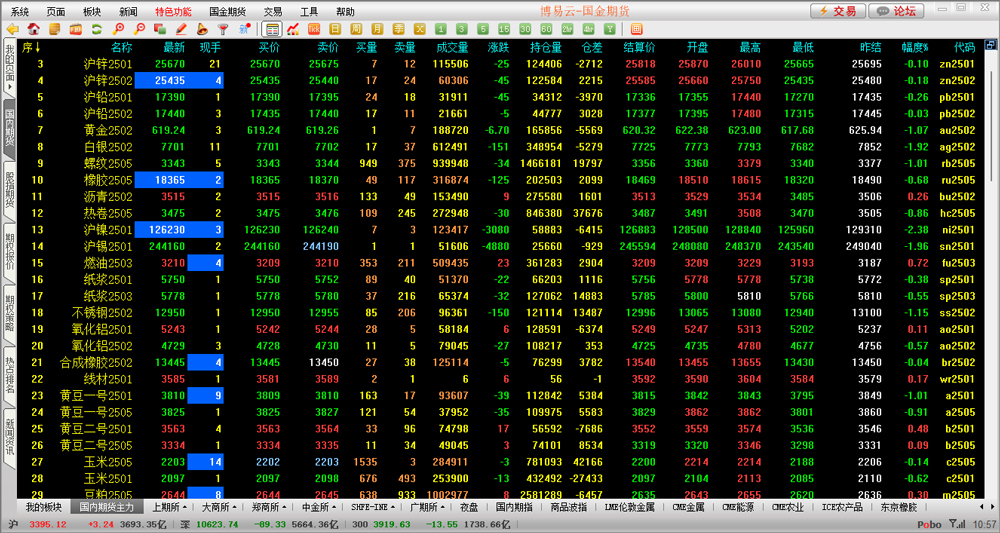Open the 国金期货 menu
This screenshot has height=533, width=1000.
coord(228,11)
